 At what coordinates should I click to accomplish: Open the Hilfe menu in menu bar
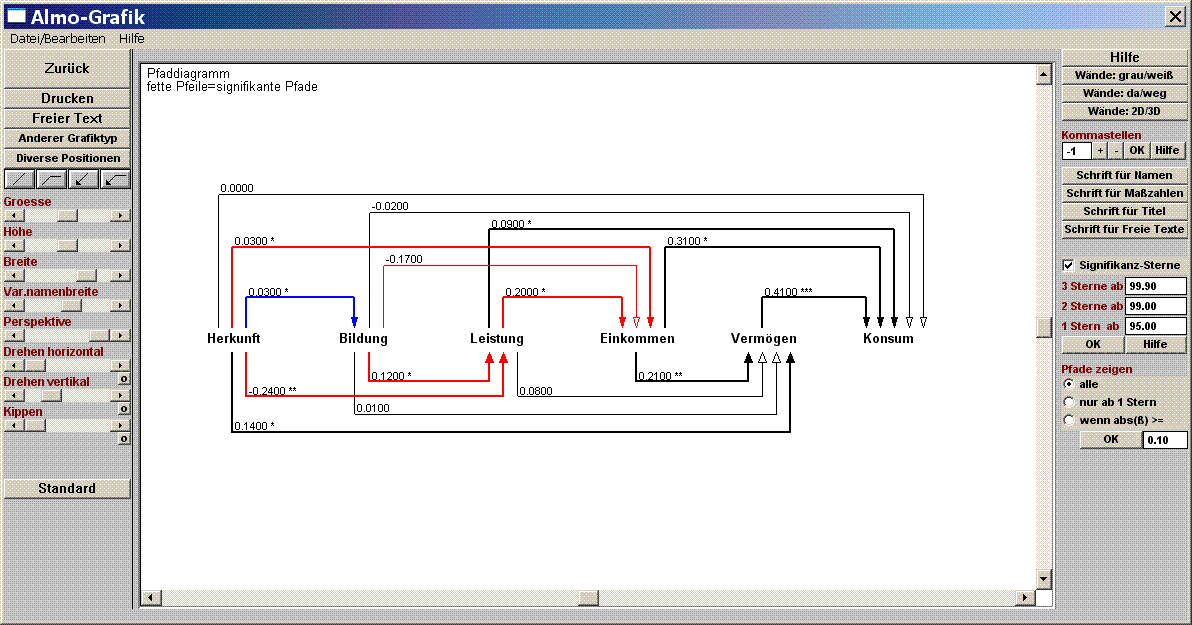pyautogui.click(x=131, y=38)
